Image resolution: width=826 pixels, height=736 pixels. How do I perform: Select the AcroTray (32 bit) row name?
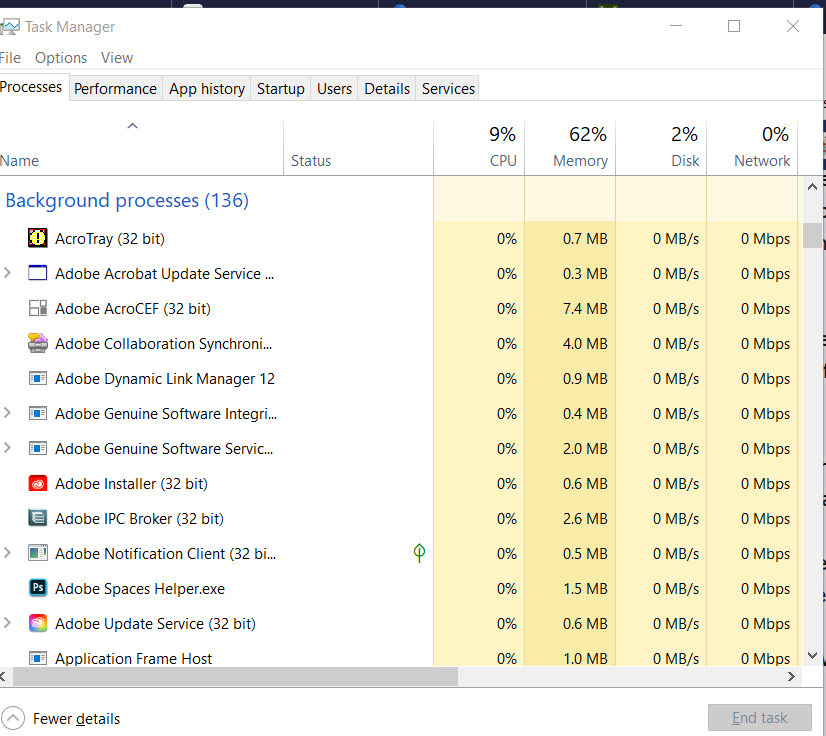pos(110,239)
